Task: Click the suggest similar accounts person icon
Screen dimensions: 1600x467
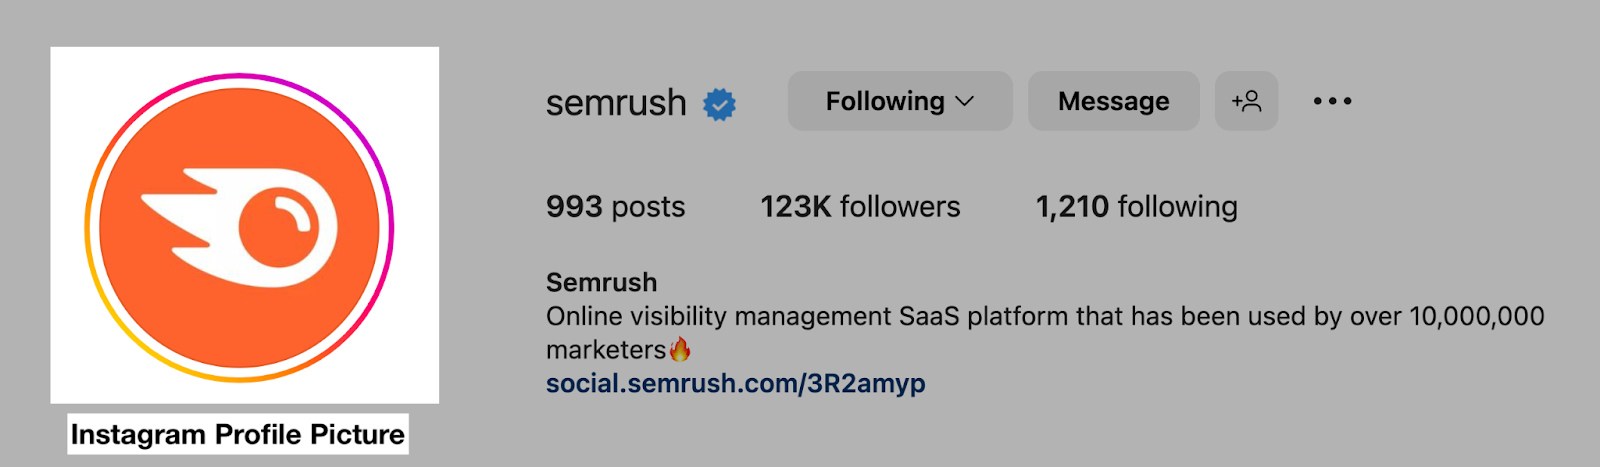Action: 1246,101
